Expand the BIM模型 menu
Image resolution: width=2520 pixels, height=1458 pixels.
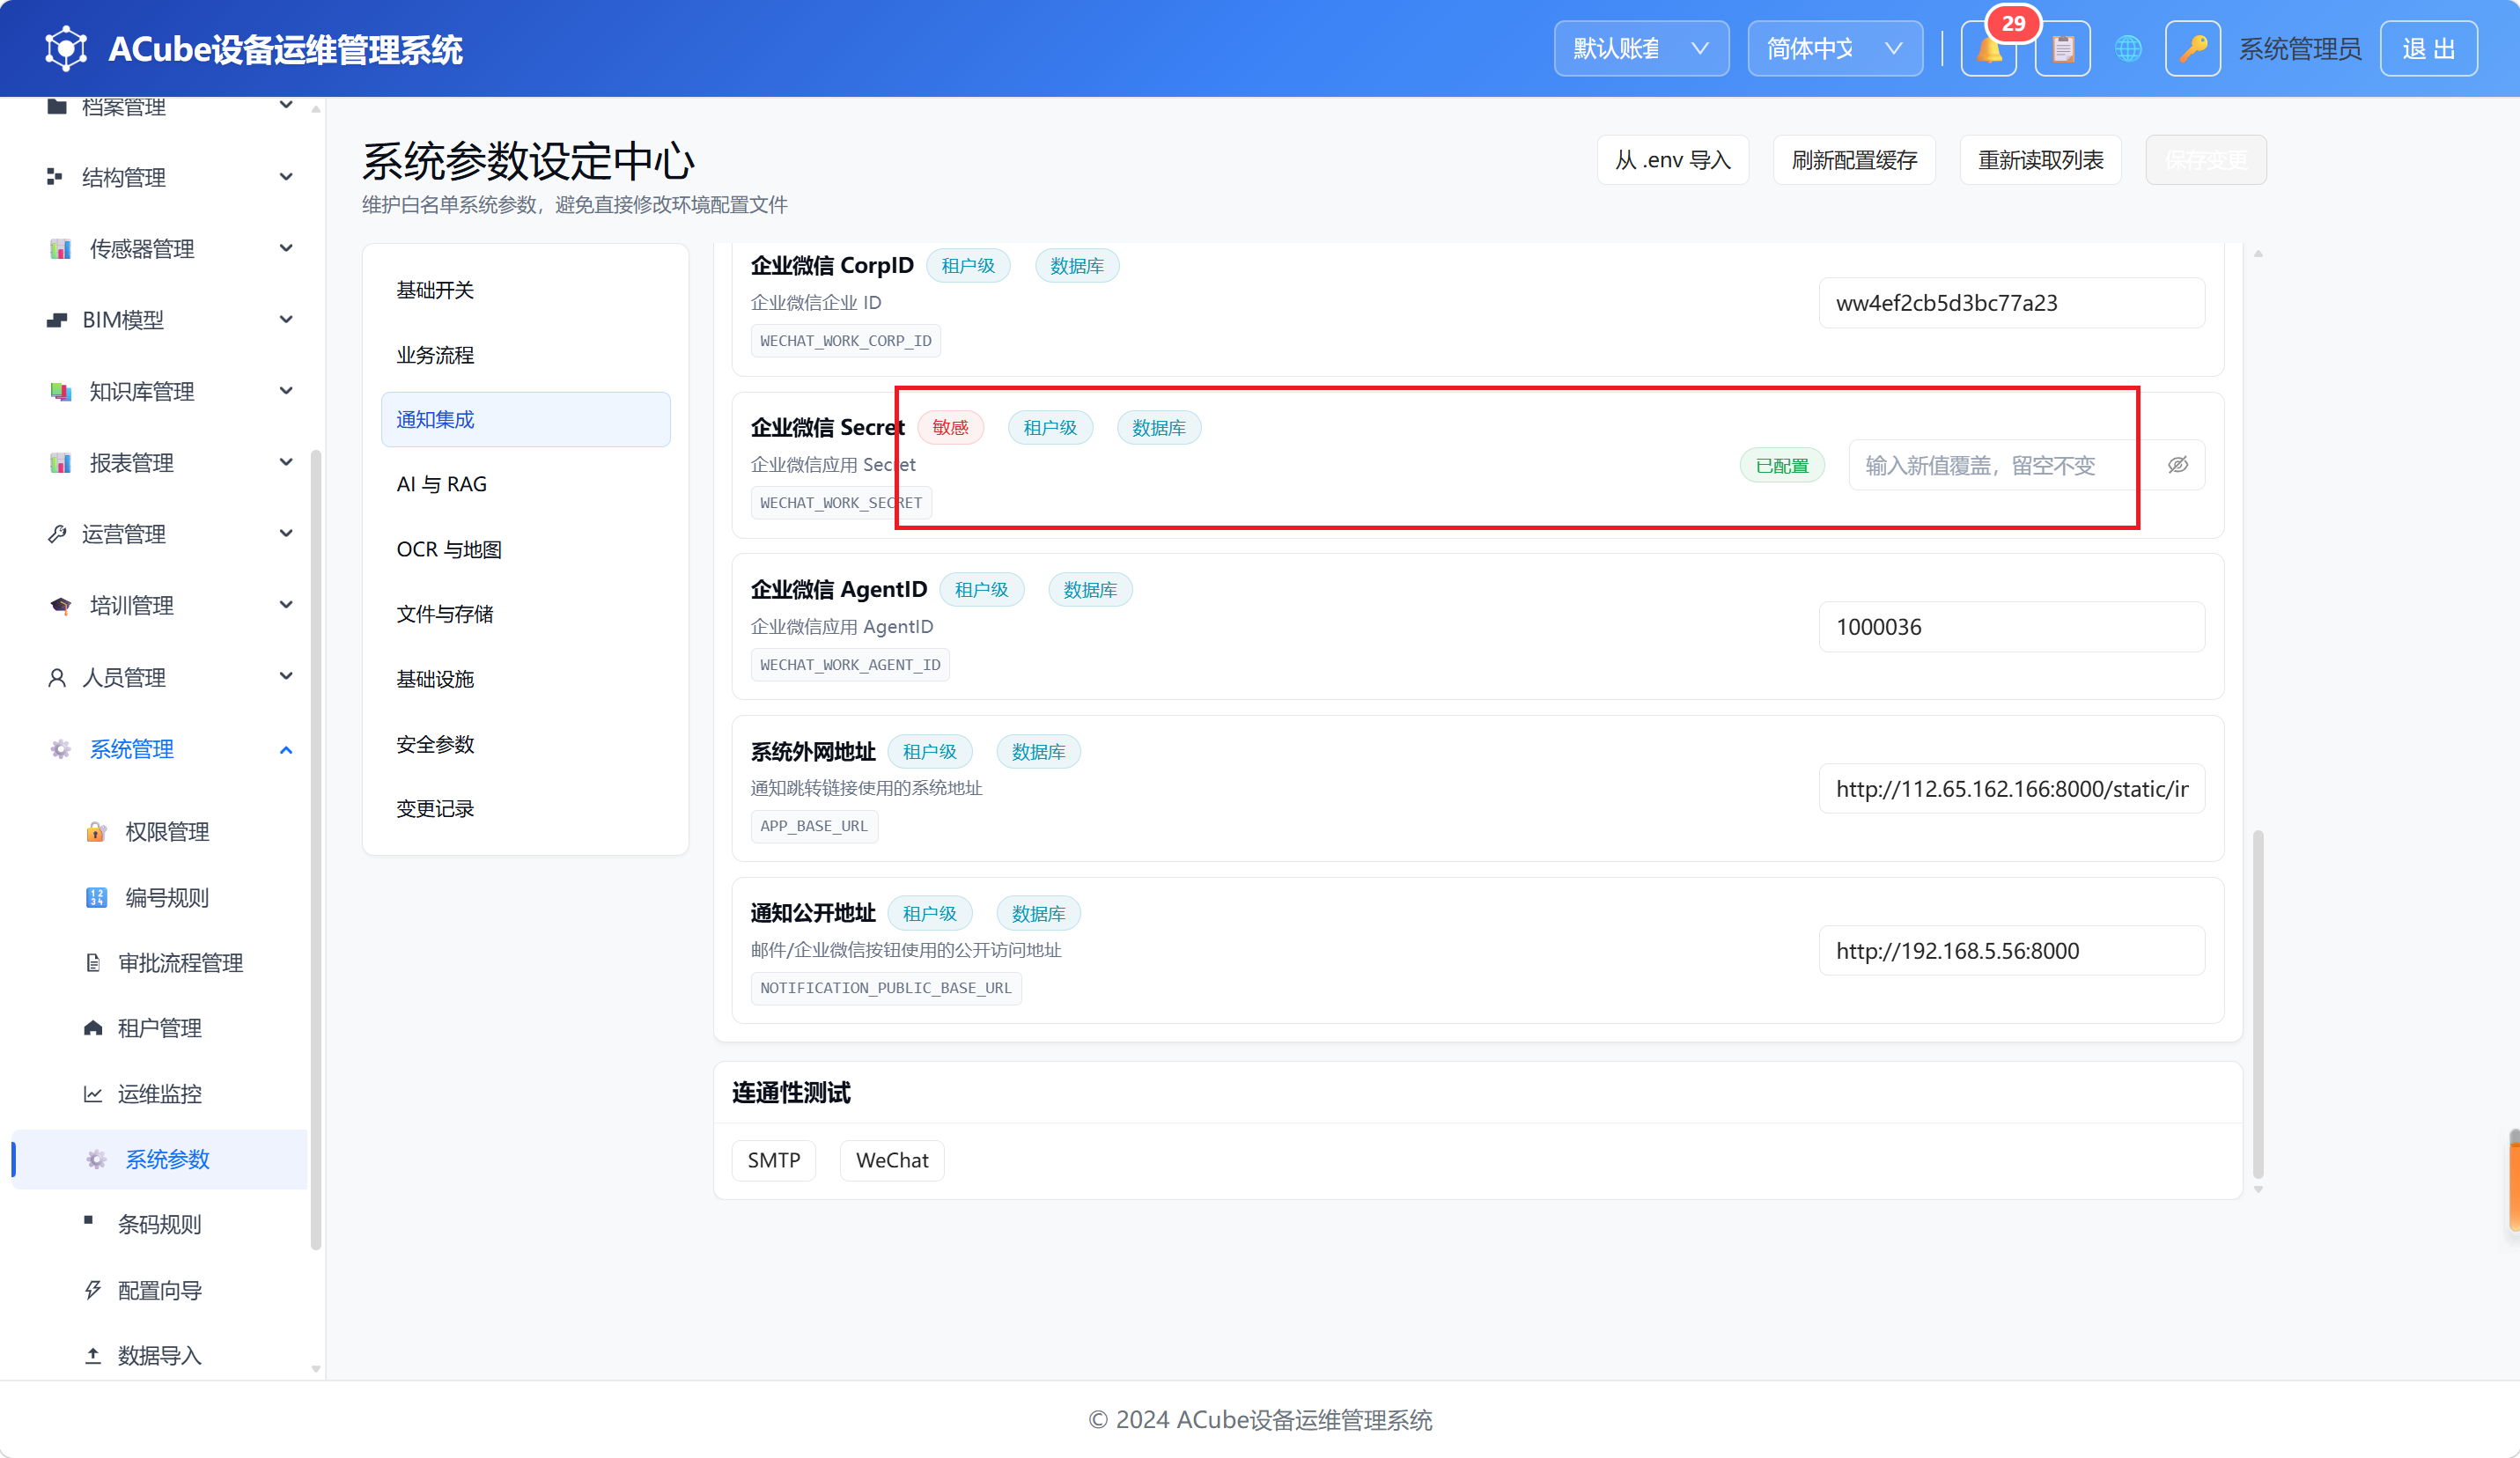coord(170,320)
